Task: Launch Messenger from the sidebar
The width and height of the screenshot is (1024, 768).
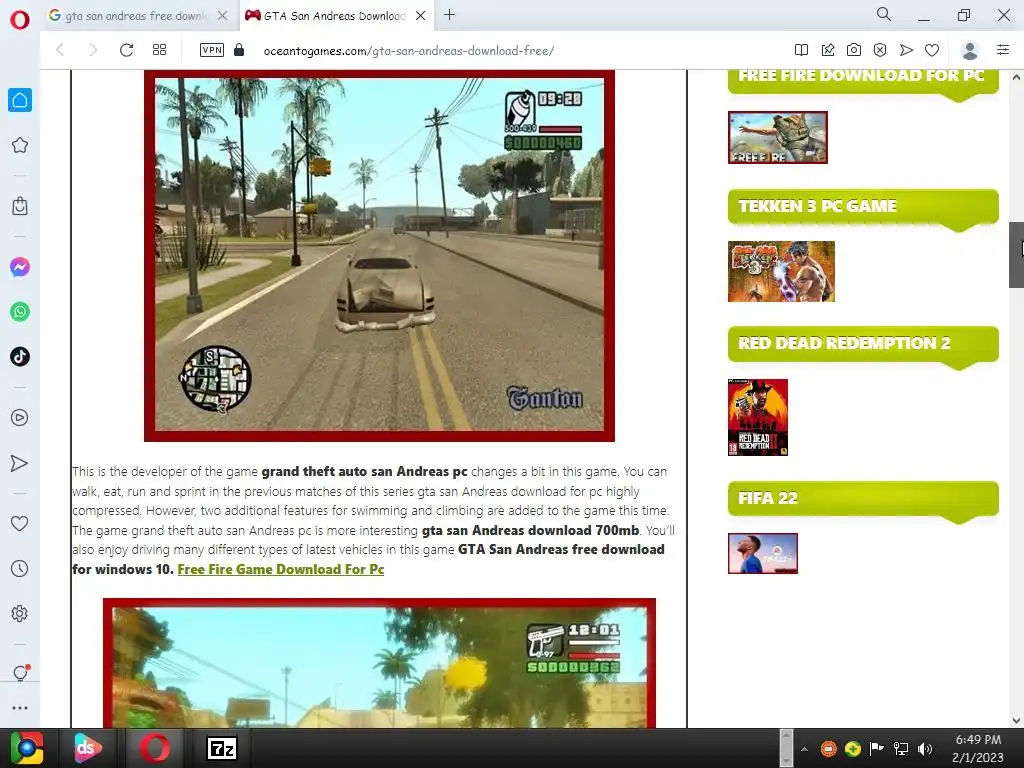Action: pos(20,267)
